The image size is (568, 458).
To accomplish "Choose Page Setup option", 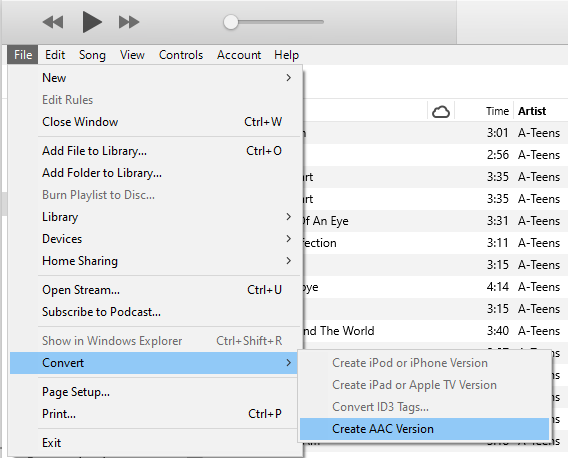I will point(155,392).
